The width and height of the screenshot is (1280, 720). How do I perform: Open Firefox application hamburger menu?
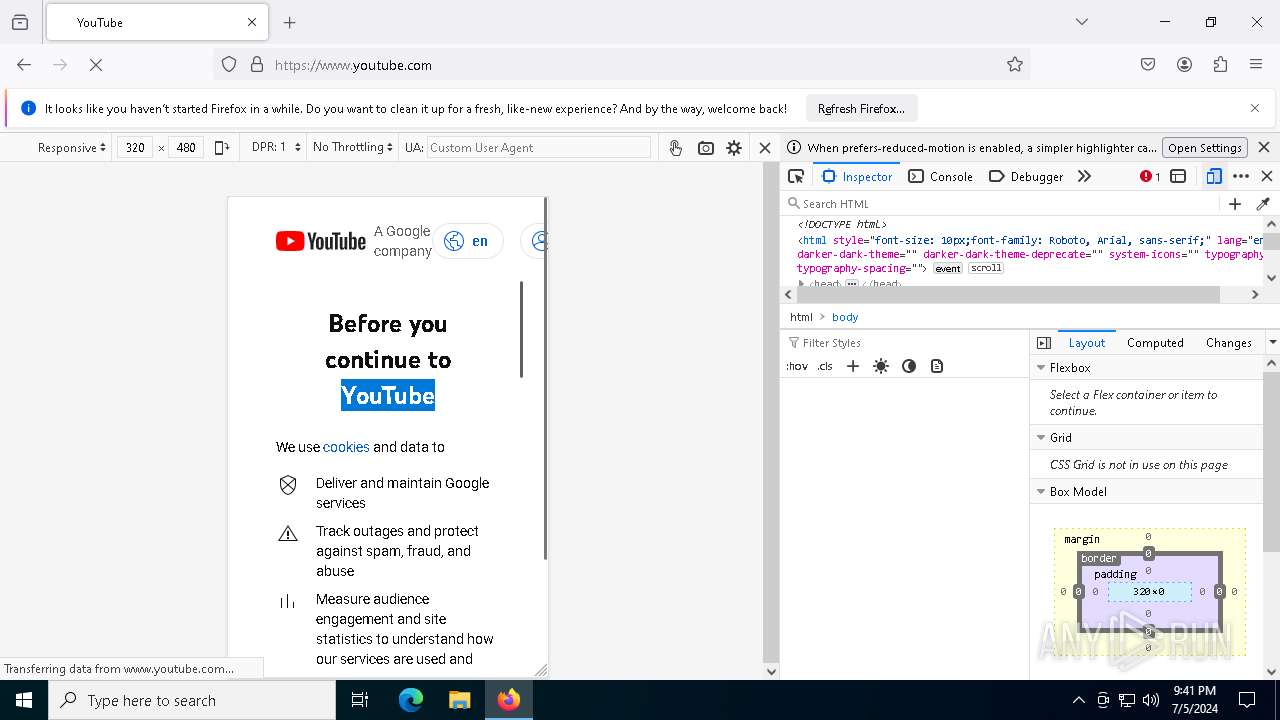tap(1256, 65)
